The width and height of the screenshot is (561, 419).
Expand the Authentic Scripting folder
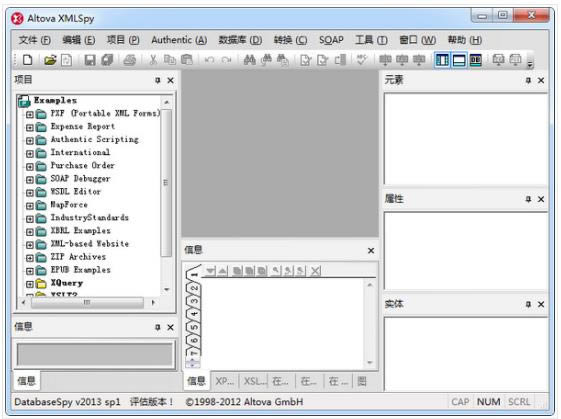[x=30, y=141]
